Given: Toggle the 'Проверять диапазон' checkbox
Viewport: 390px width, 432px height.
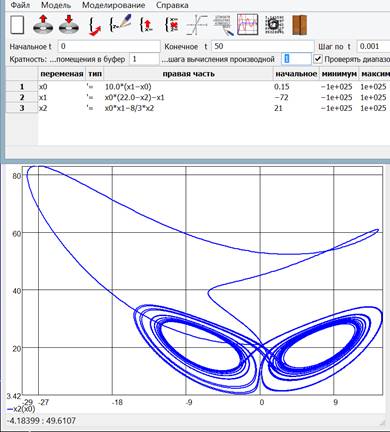Looking at the screenshot, I should pyautogui.click(x=318, y=59).
